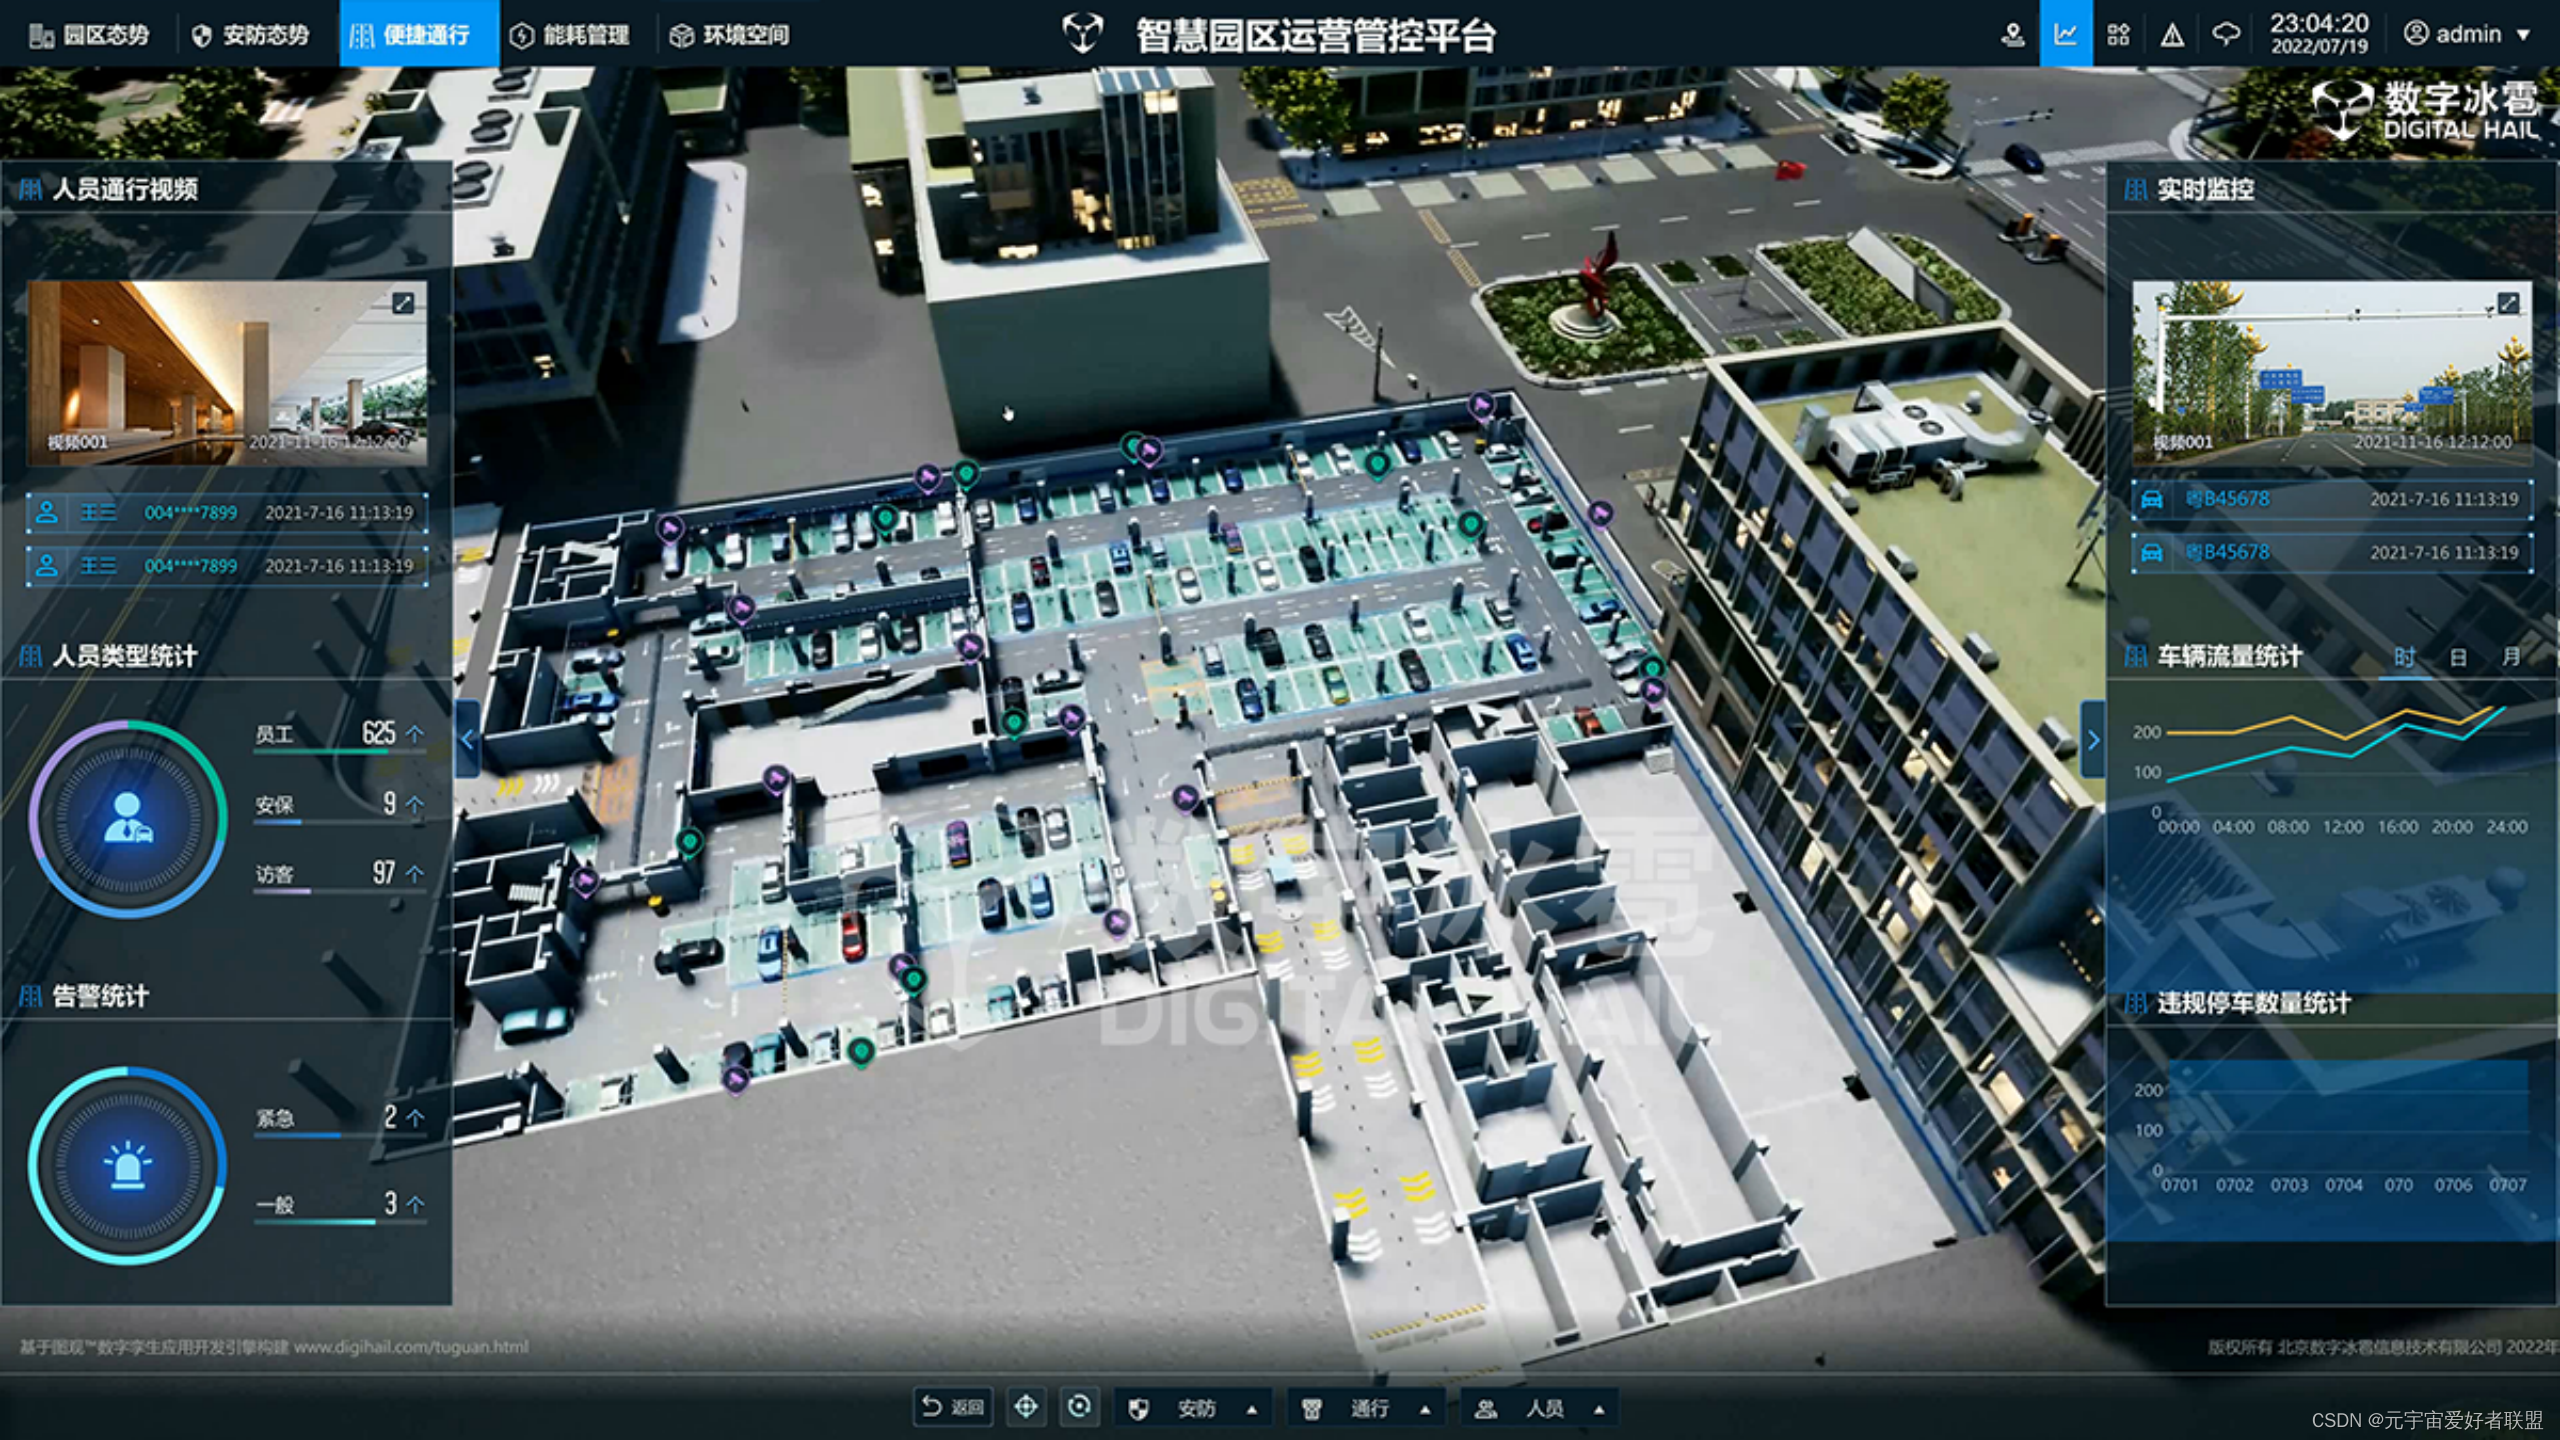Expand the 人员通行视频 video 001 fullscreen icon
2560x1440 pixels.
click(x=403, y=303)
